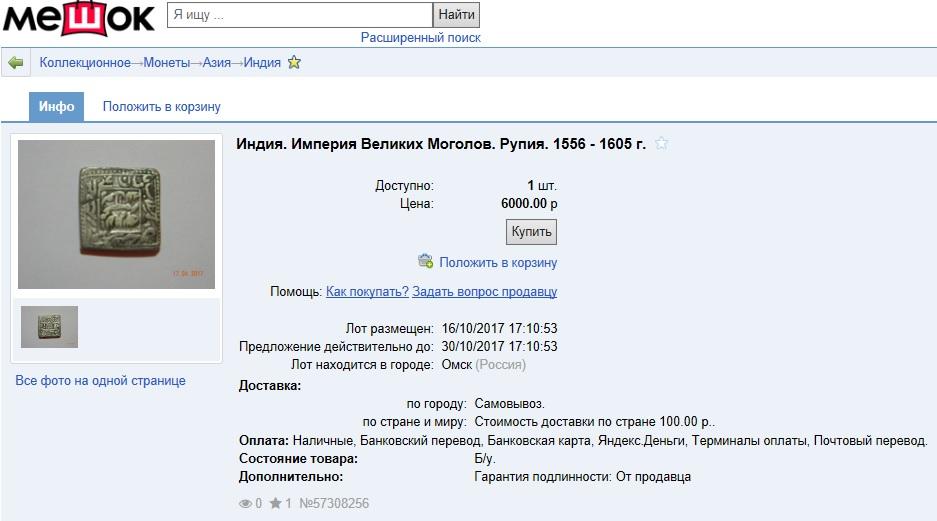Open the Монеты breadcrumb link
The height and width of the screenshot is (521, 937).
point(166,63)
